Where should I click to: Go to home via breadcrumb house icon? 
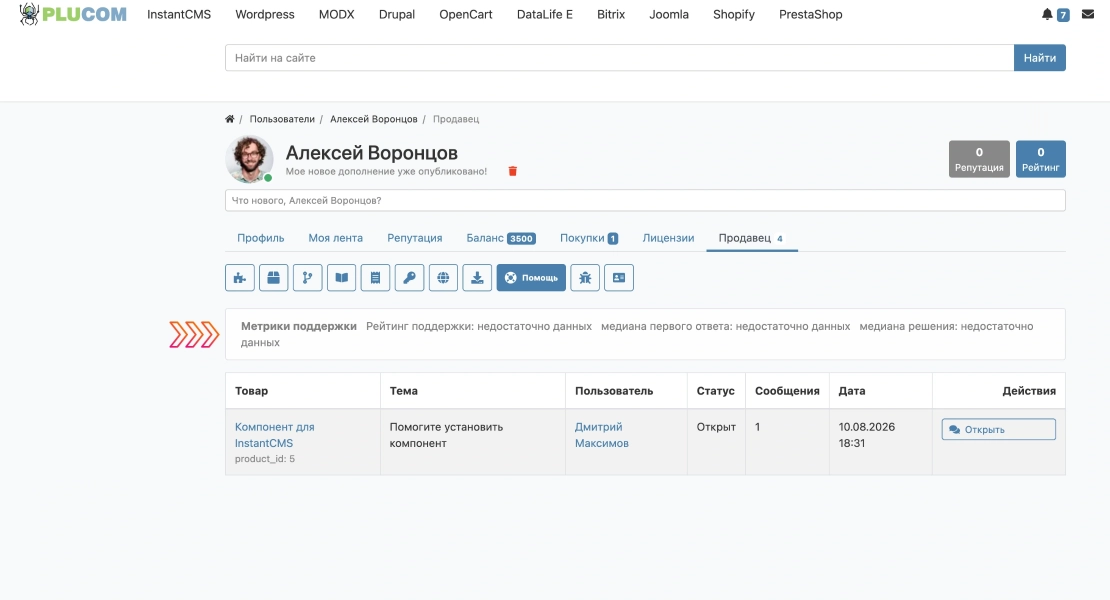point(229,119)
